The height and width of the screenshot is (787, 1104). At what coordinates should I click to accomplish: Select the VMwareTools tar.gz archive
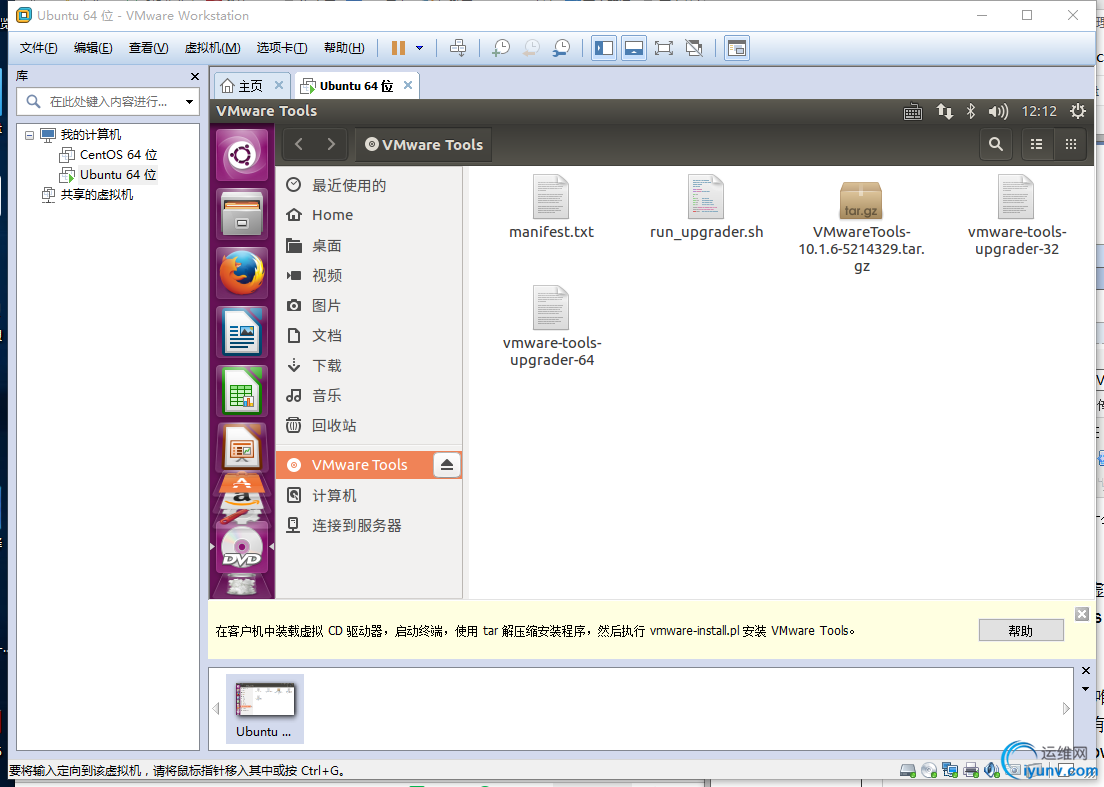tap(861, 225)
